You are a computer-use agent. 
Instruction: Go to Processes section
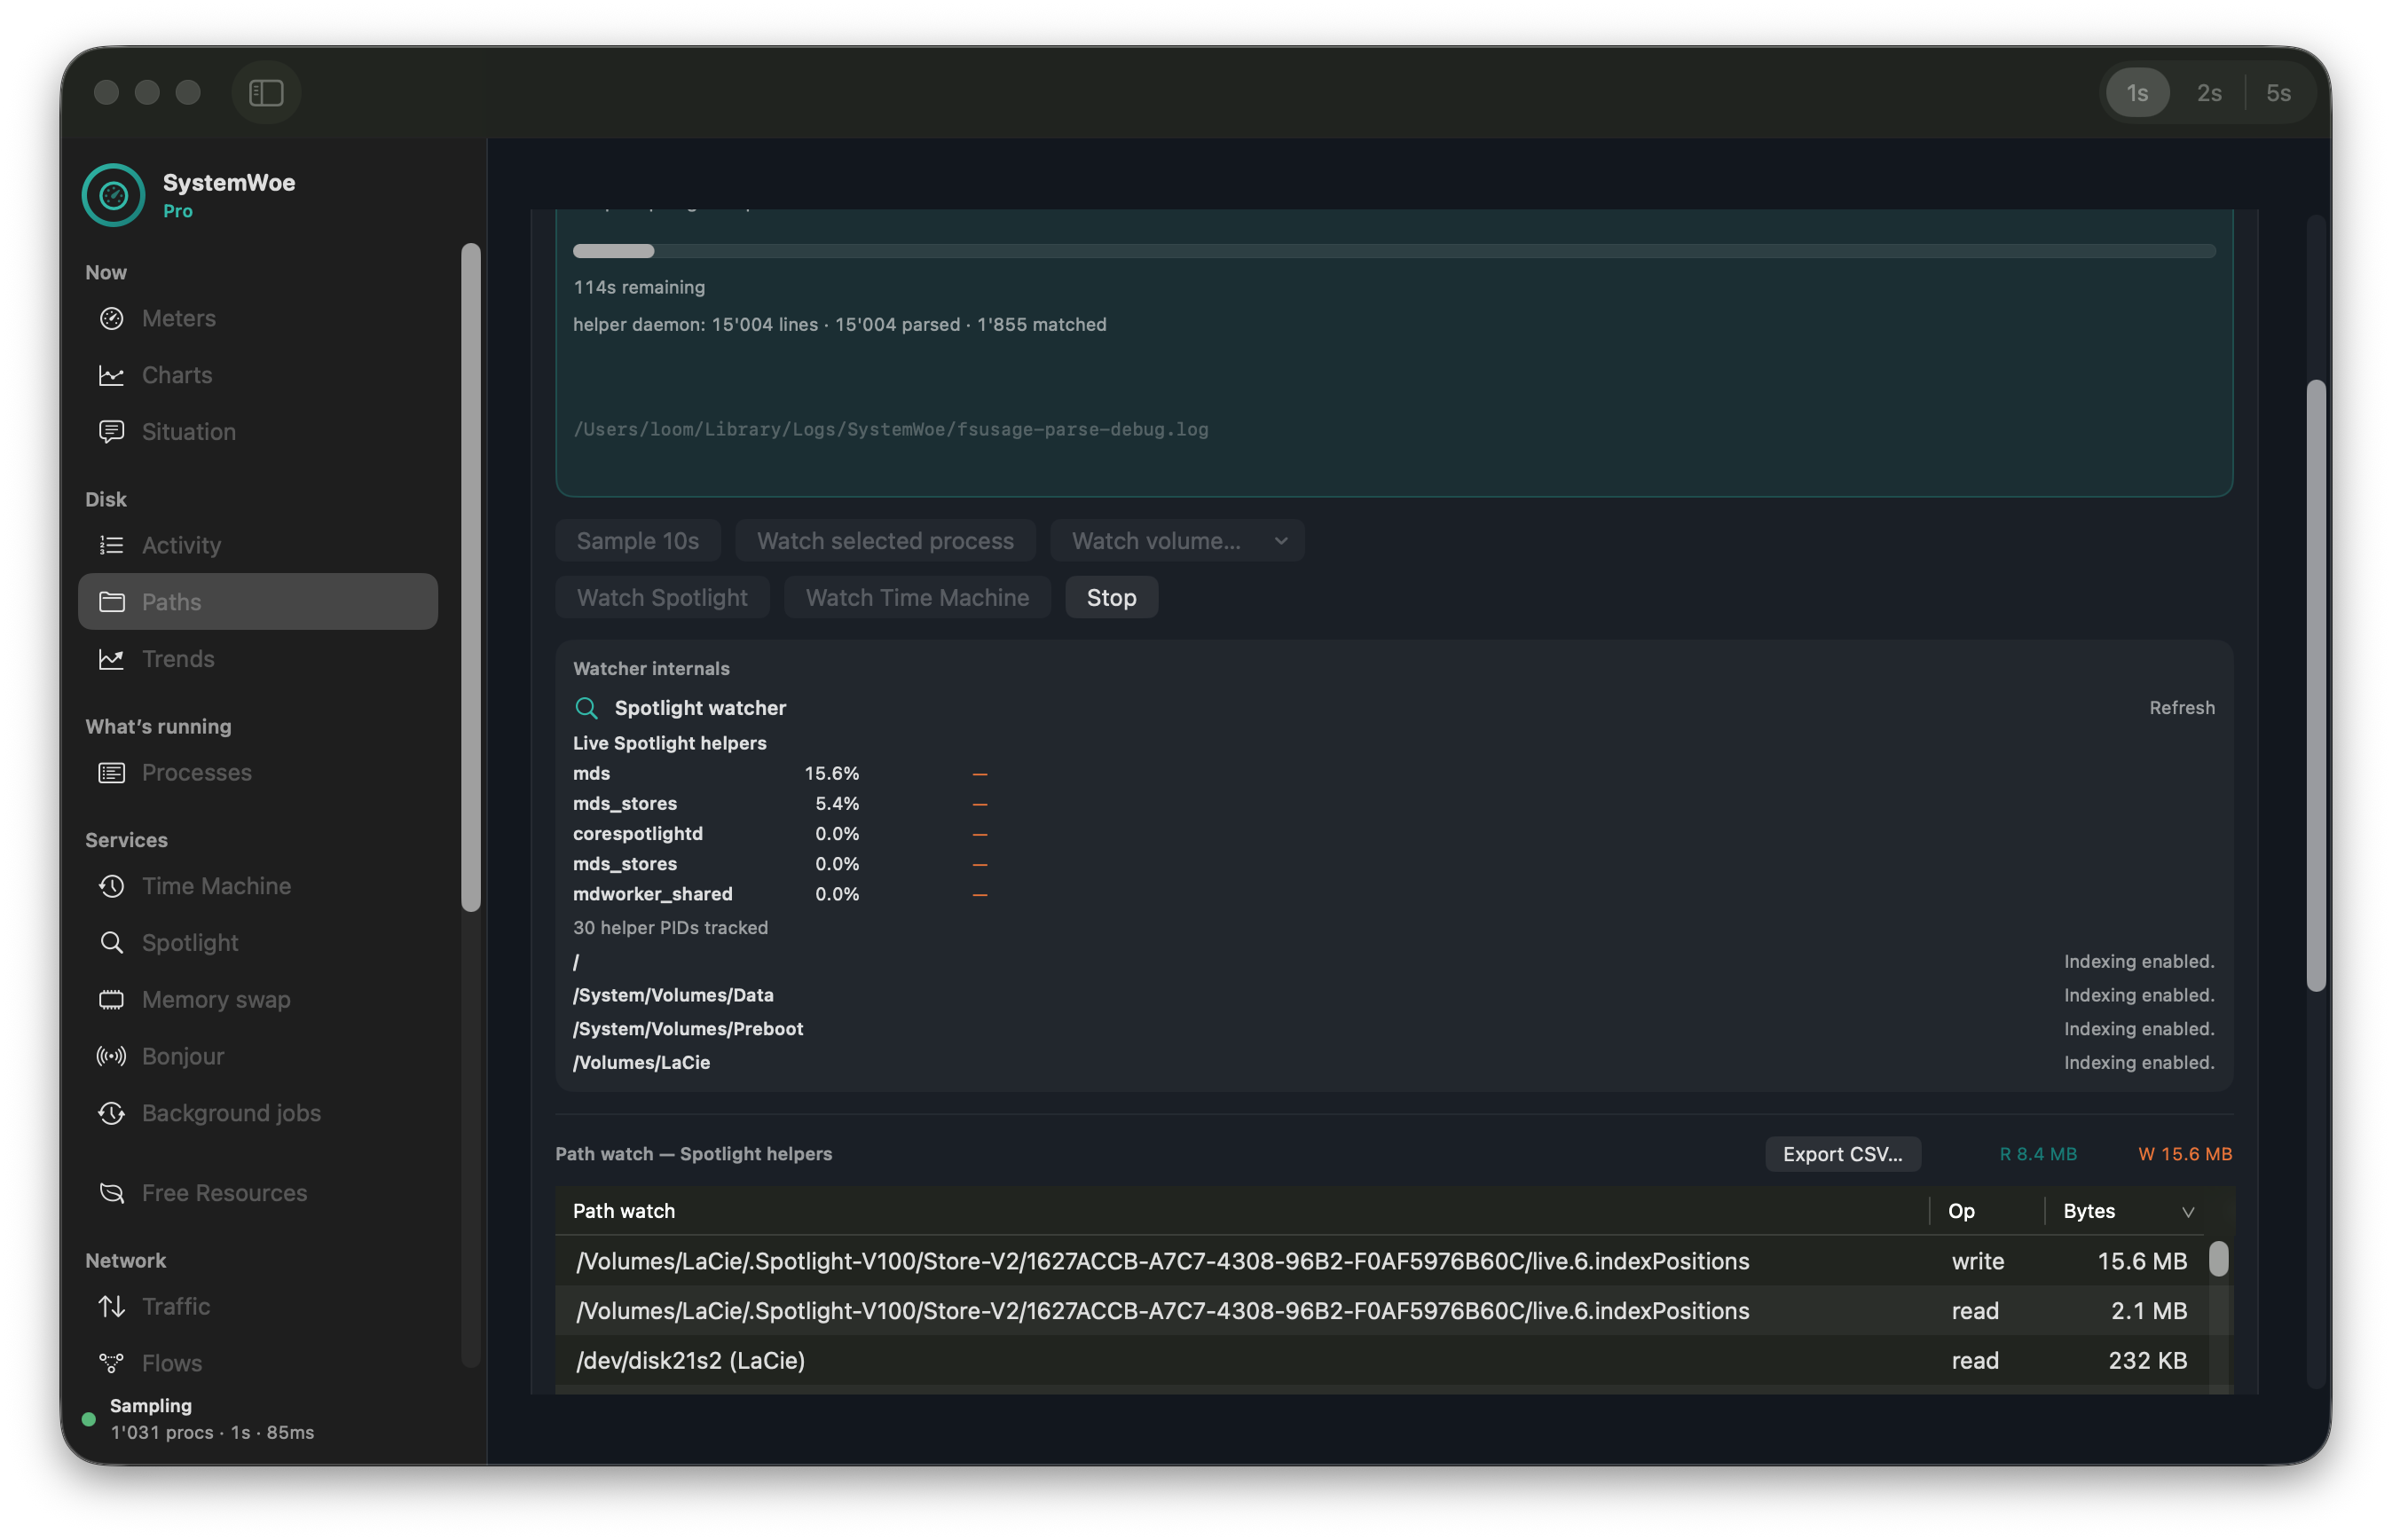(258, 773)
